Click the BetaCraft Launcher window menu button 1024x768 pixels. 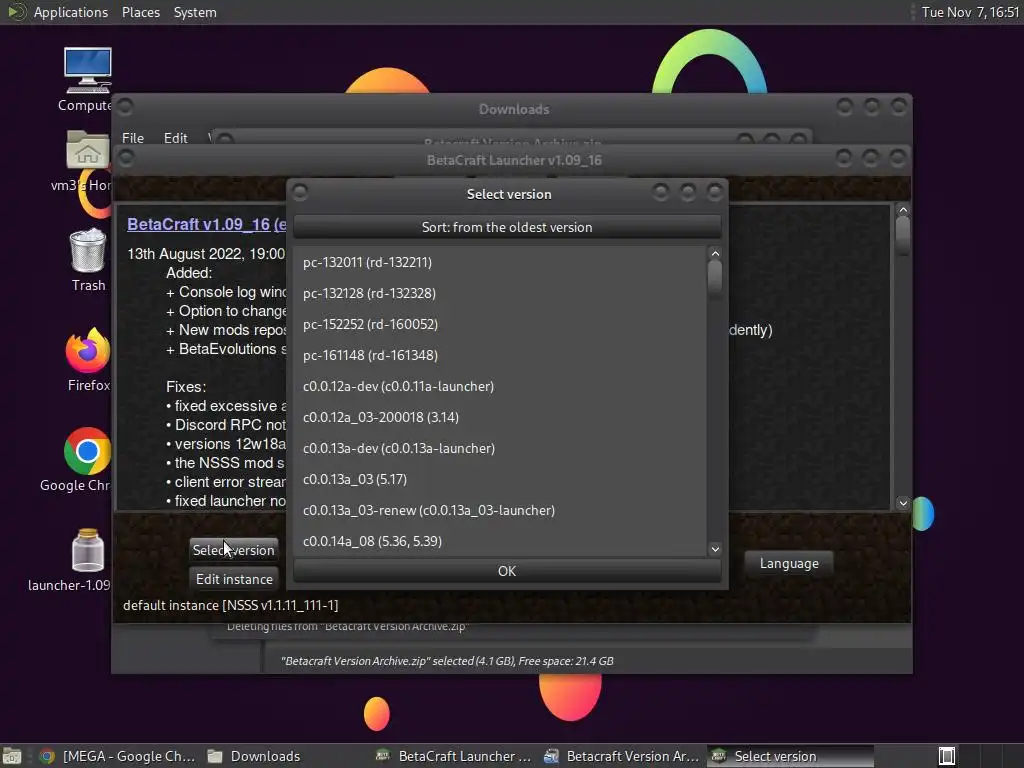[x=126, y=158]
